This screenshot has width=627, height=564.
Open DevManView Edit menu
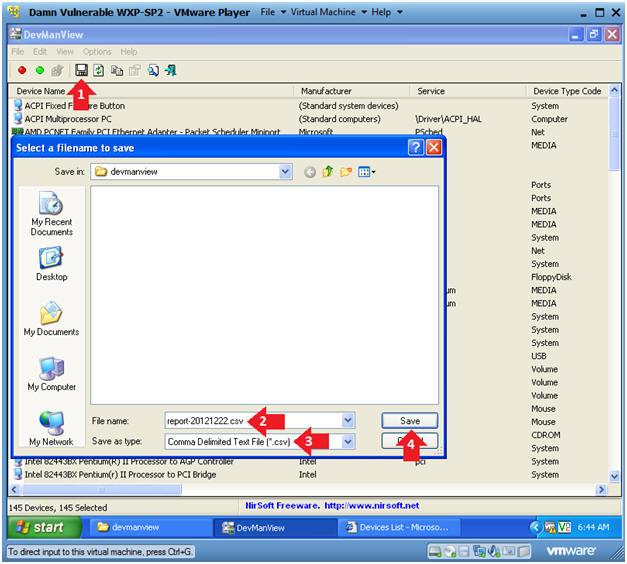tap(40, 52)
